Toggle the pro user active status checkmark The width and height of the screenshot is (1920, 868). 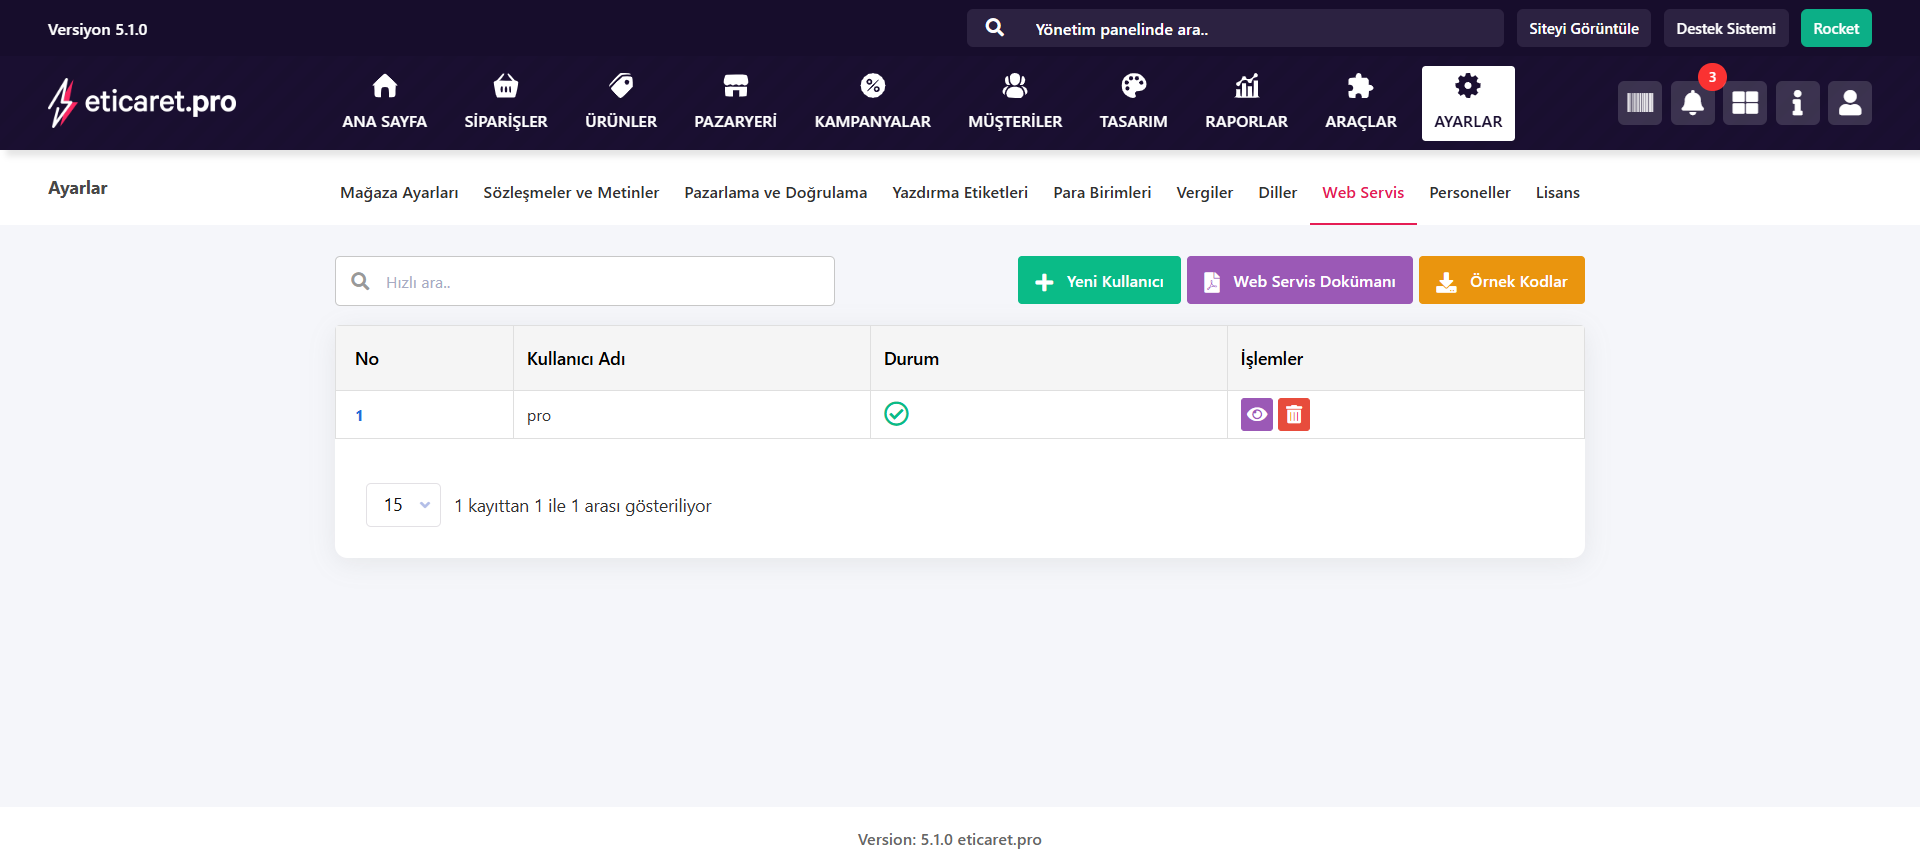coord(896,414)
